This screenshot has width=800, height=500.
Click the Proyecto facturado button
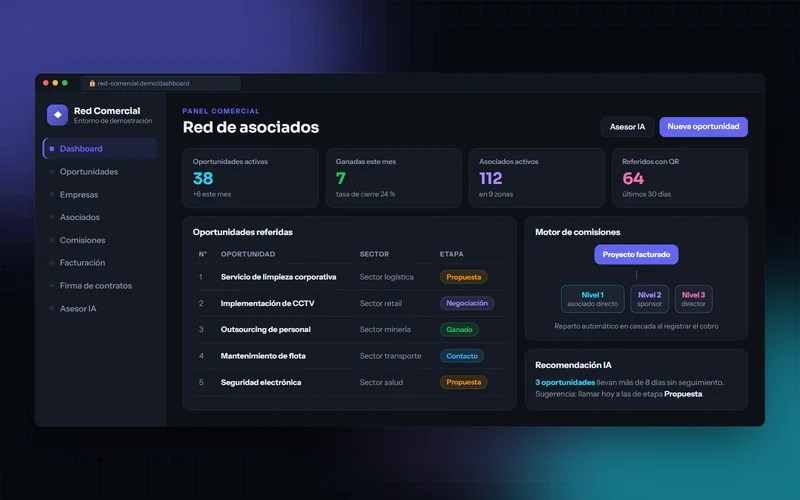(636, 254)
